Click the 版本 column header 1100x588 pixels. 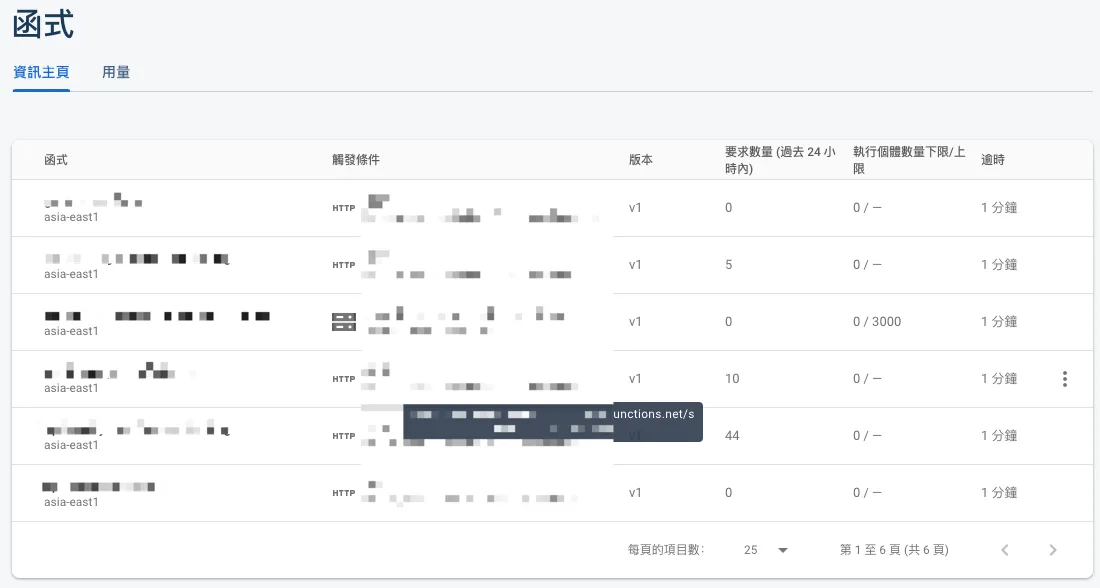pyautogui.click(x=638, y=159)
